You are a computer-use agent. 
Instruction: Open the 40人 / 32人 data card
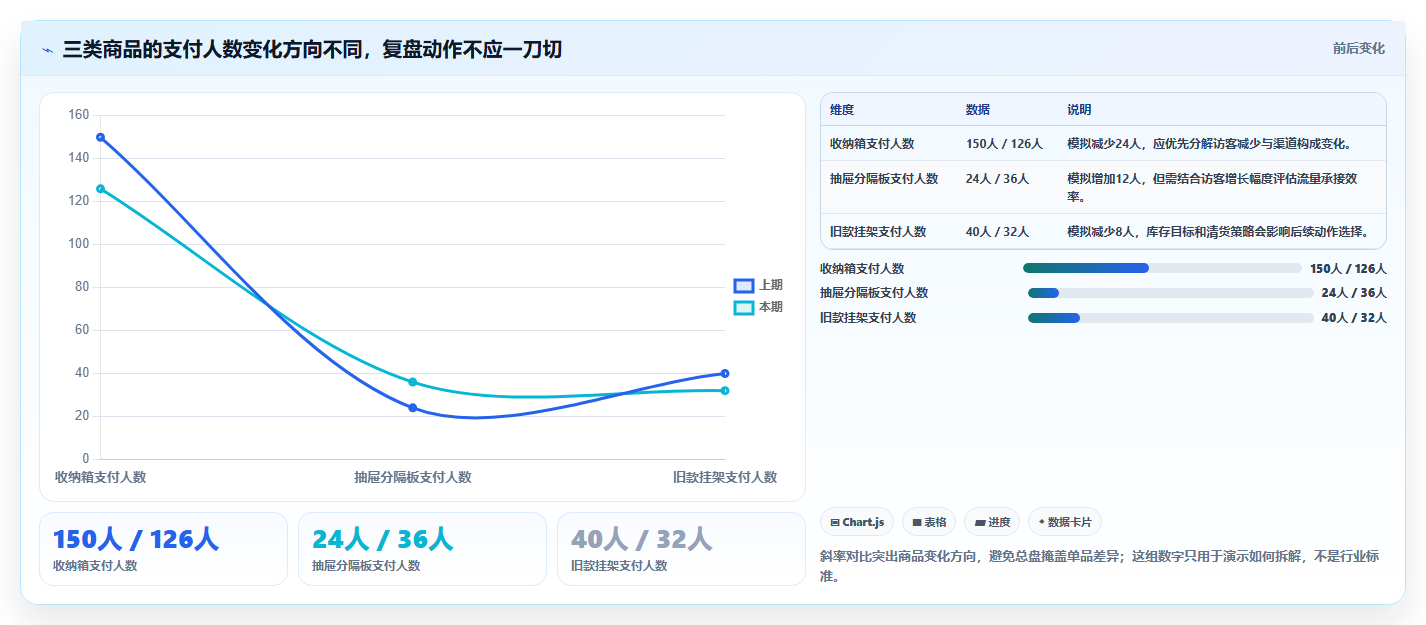tap(681, 549)
